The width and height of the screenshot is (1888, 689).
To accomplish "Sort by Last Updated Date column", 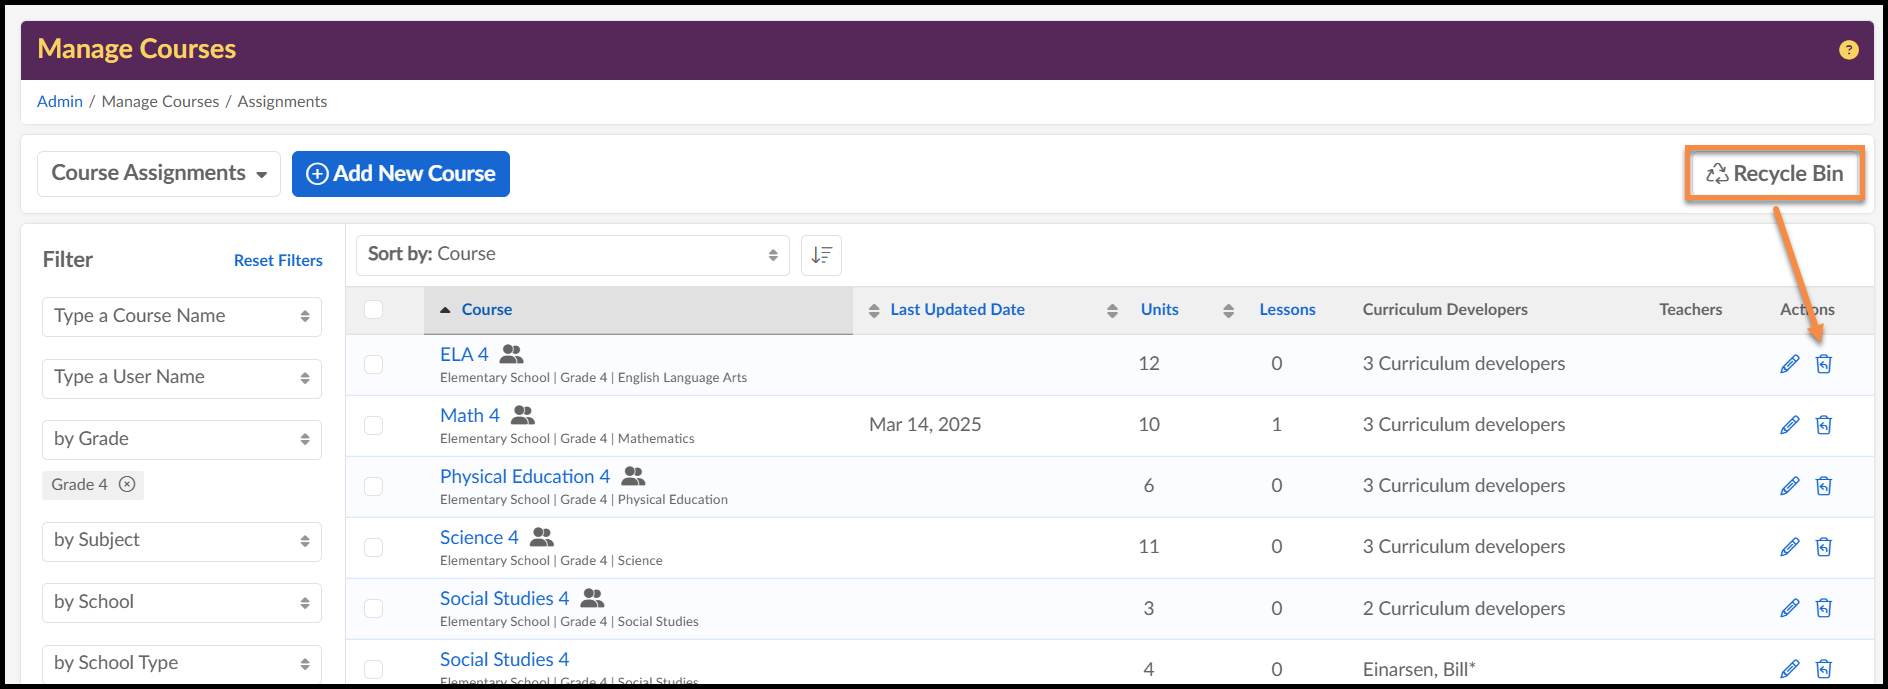I will coord(957,310).
